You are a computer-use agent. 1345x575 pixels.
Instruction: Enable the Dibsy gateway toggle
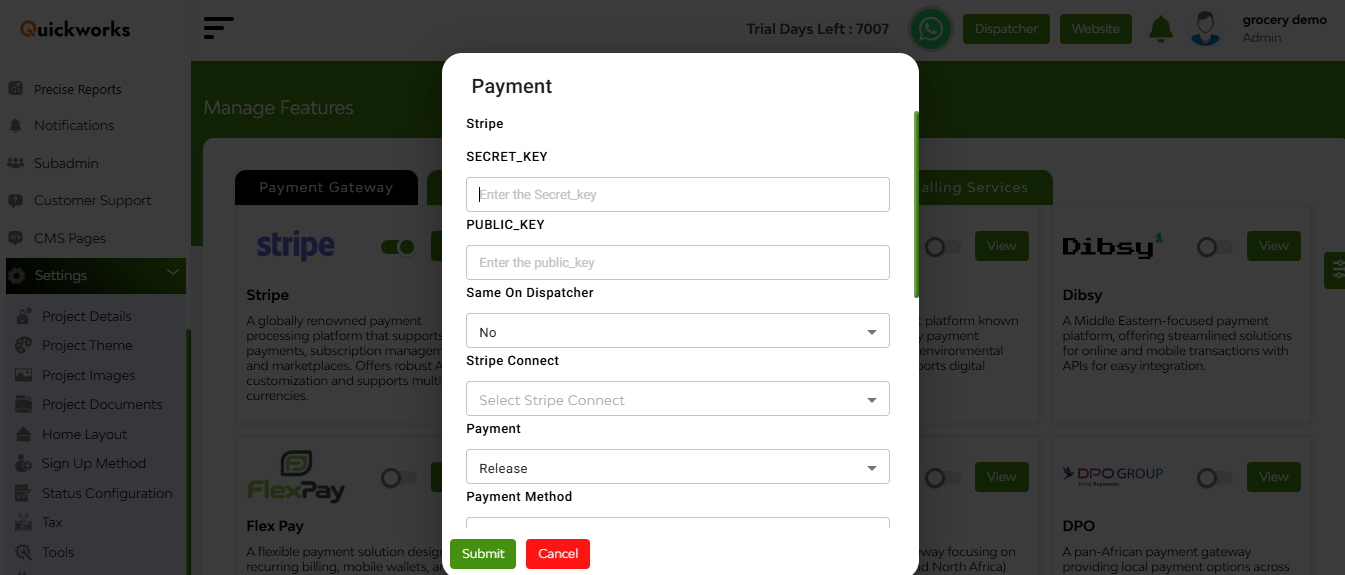(x=1214, y=247)
